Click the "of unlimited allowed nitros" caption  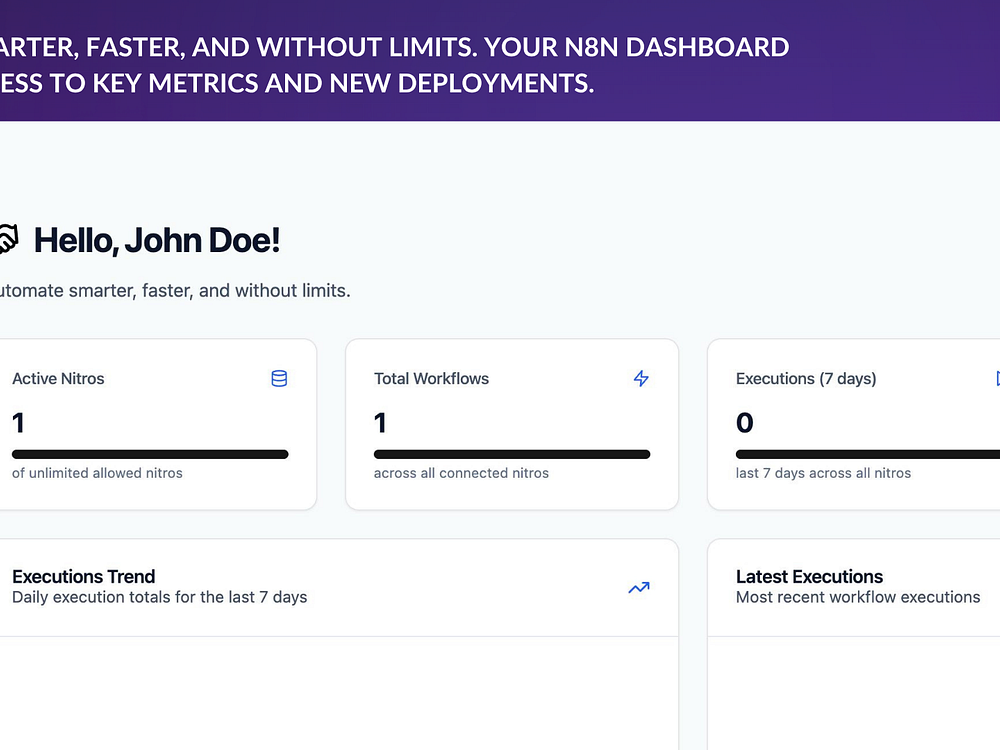click(x=97, y=473)
